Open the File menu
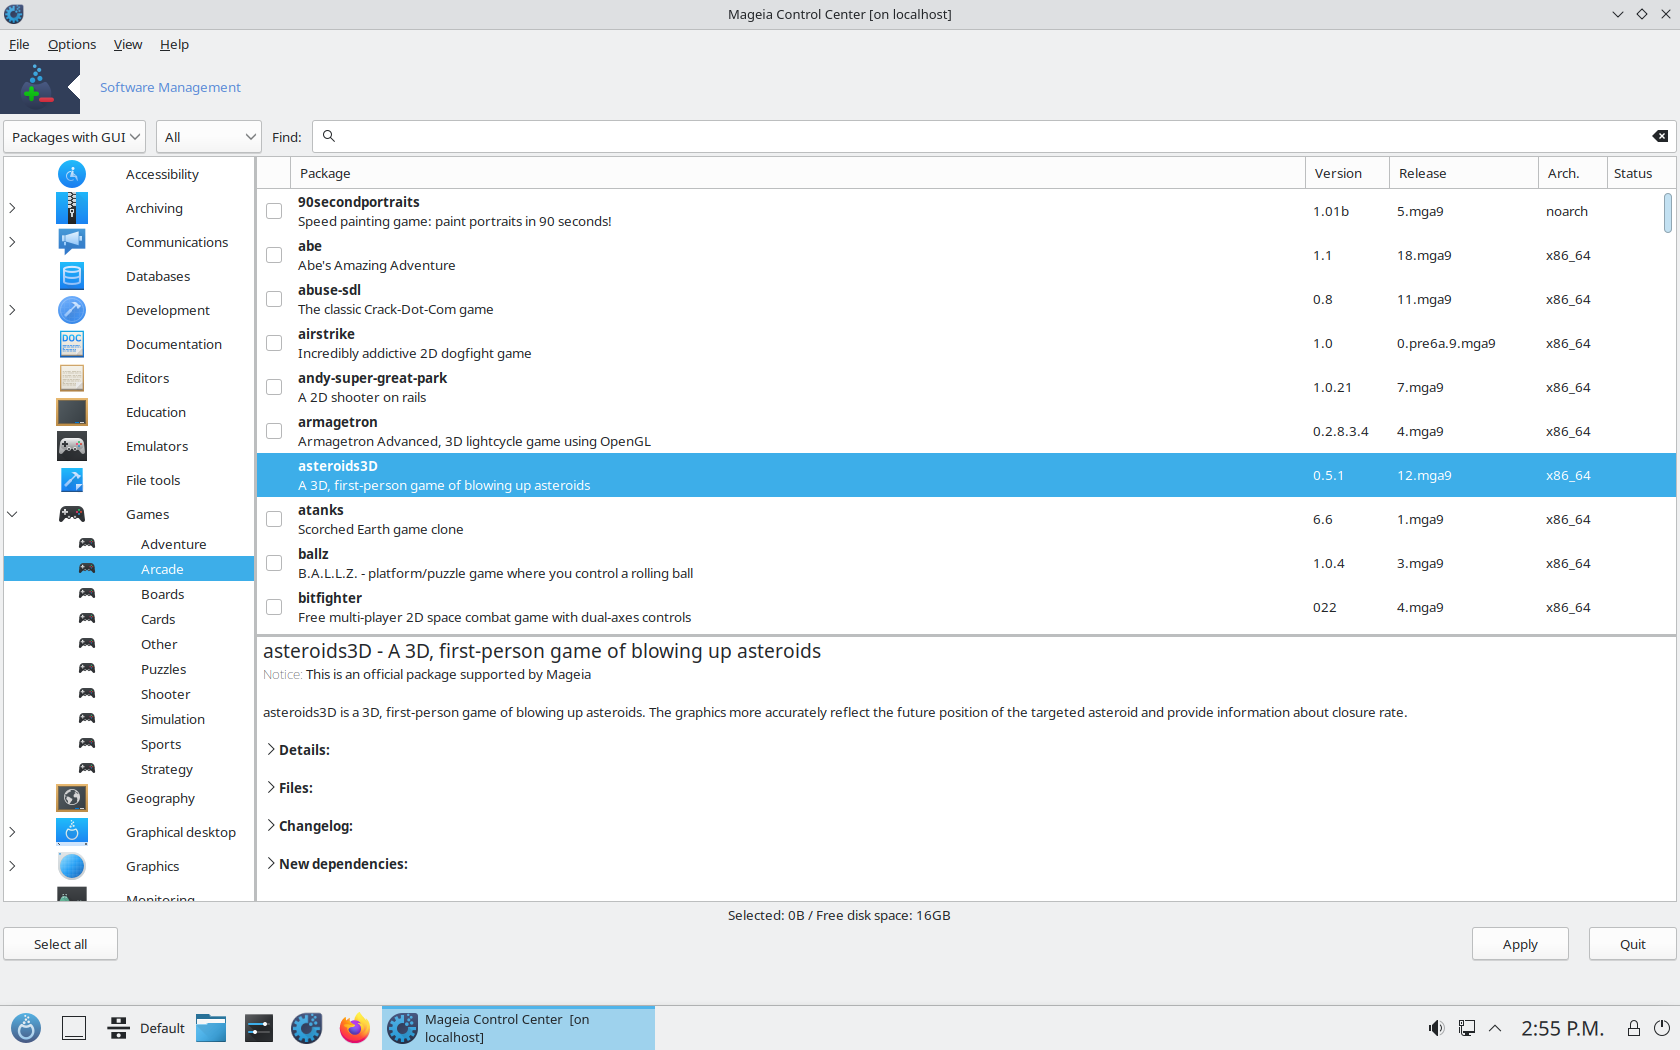The width and height of the screenshot is (1680, 1050). [x=19, y=44]
